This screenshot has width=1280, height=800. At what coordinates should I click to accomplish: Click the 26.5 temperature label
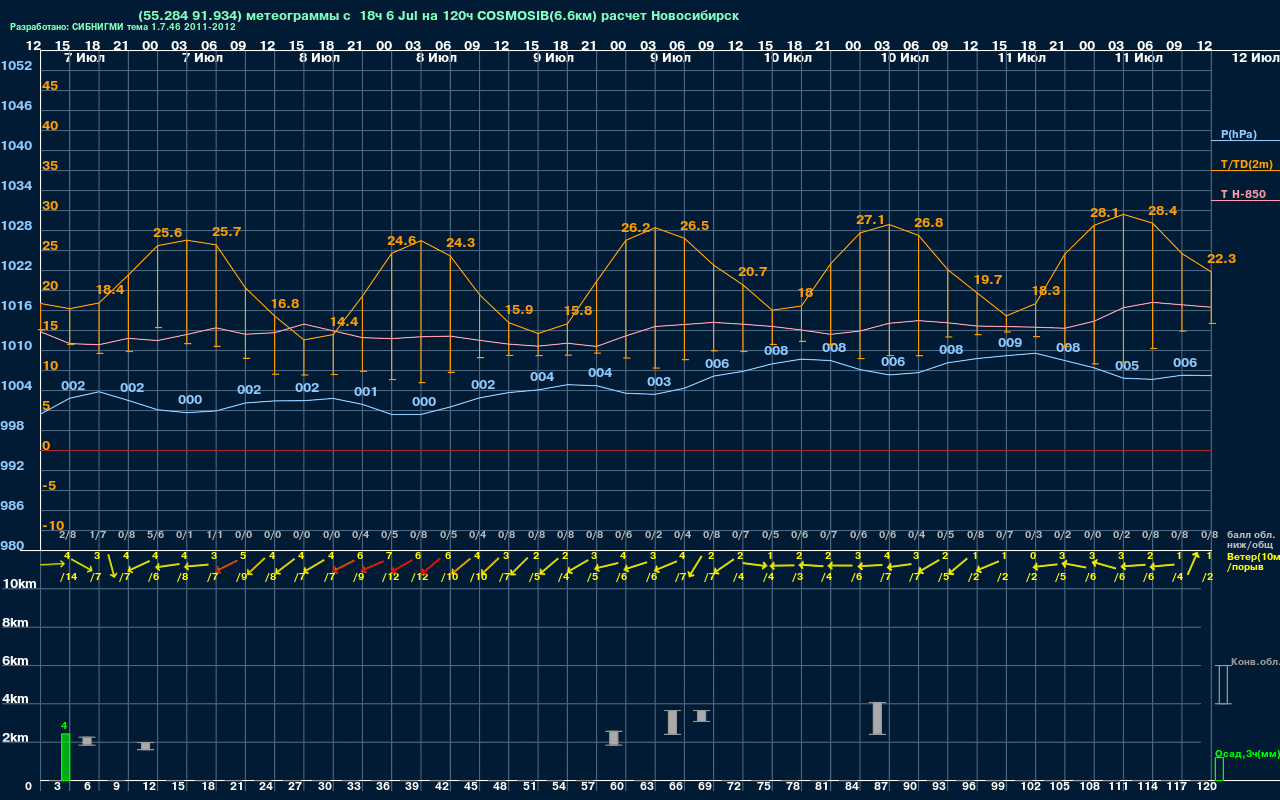pos(694,226)
